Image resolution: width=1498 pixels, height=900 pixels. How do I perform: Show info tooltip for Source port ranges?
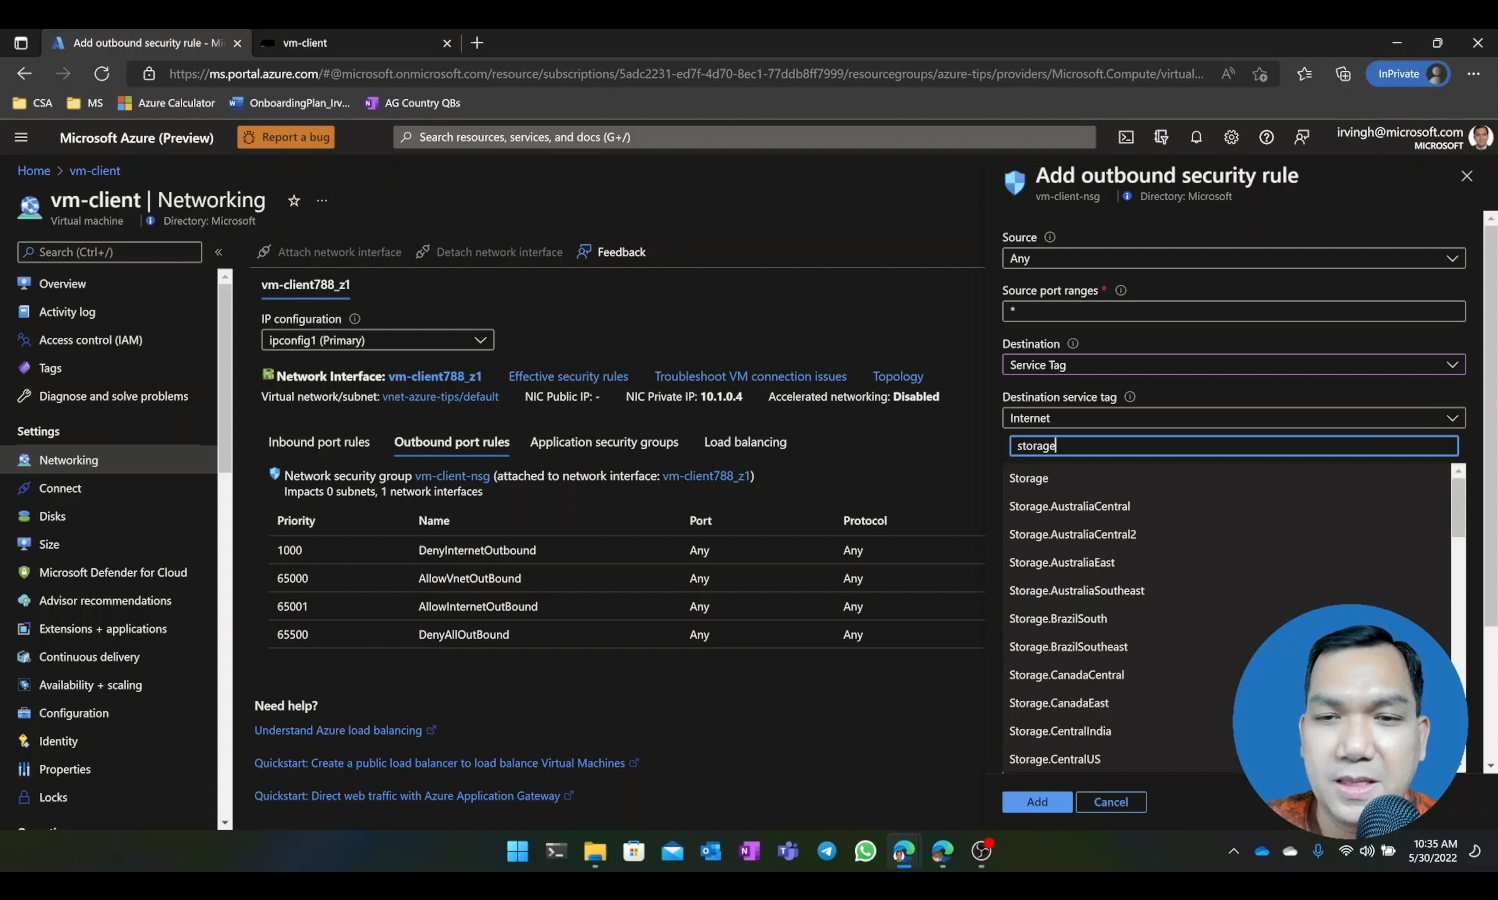pos(1121,290)
